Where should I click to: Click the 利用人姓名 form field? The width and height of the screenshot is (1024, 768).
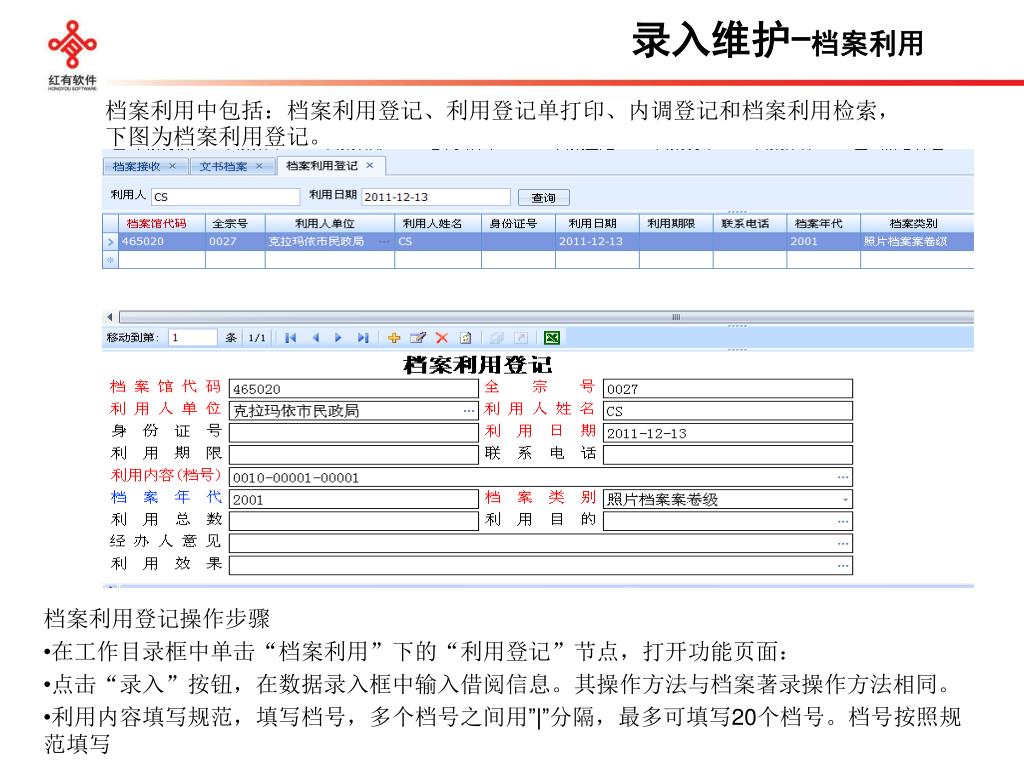pyautogui.click(x=728, y=411)
